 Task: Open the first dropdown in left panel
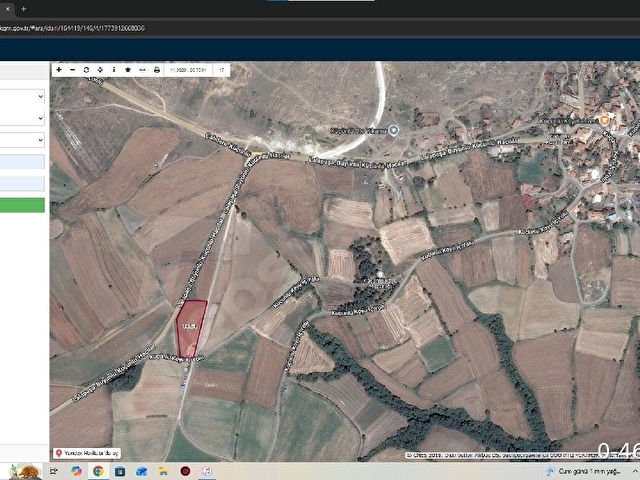click(22, 96)
